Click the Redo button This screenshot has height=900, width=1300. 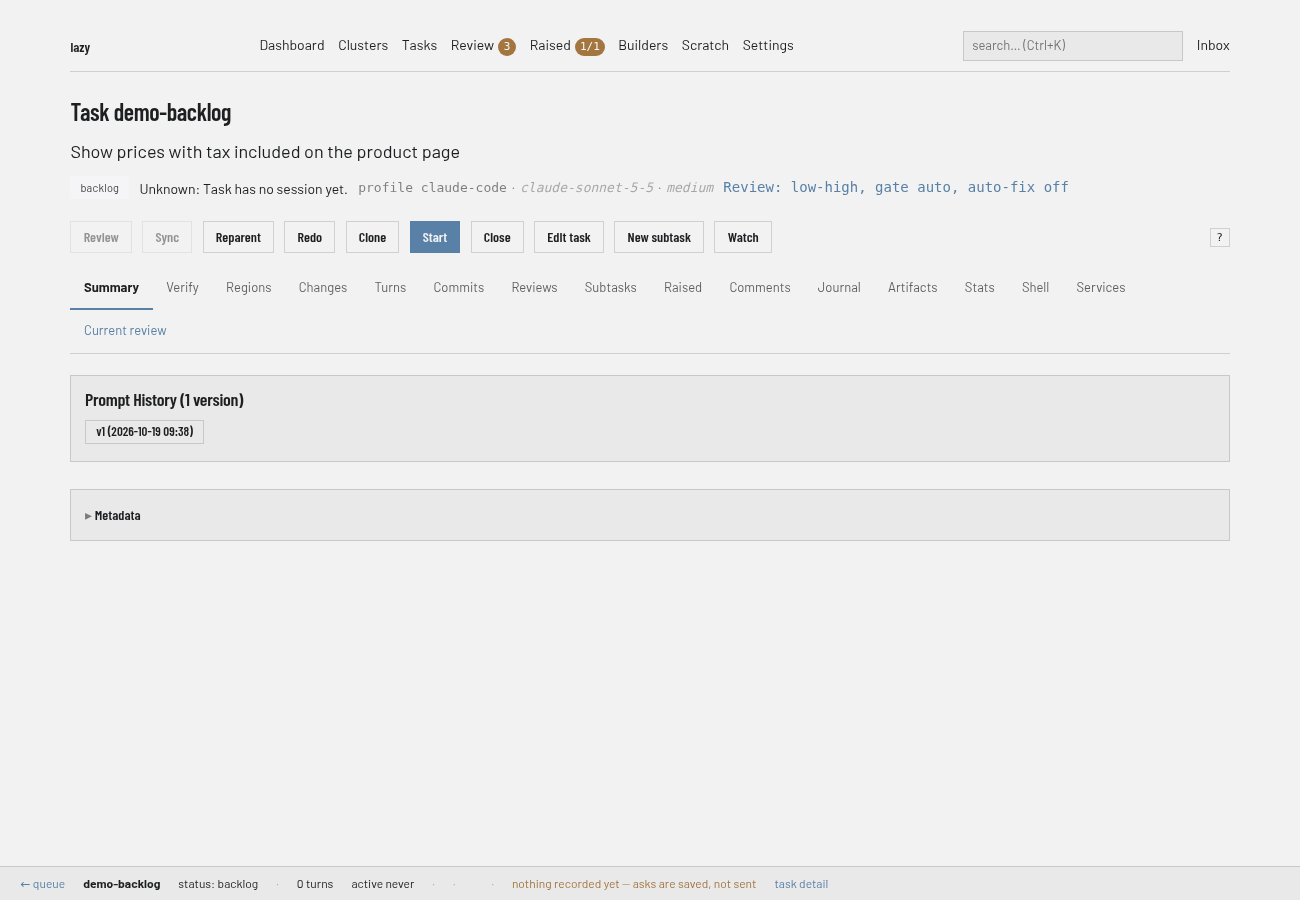point(310,237)
